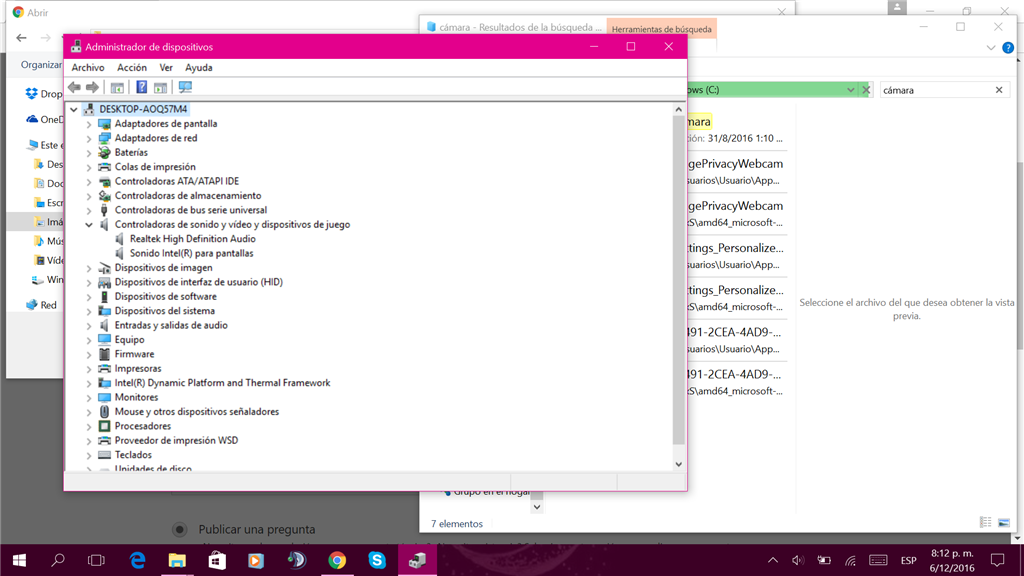Click the Device Manager vertical scrollbar
Screen dimensions: 1024x576
[679, 280]
